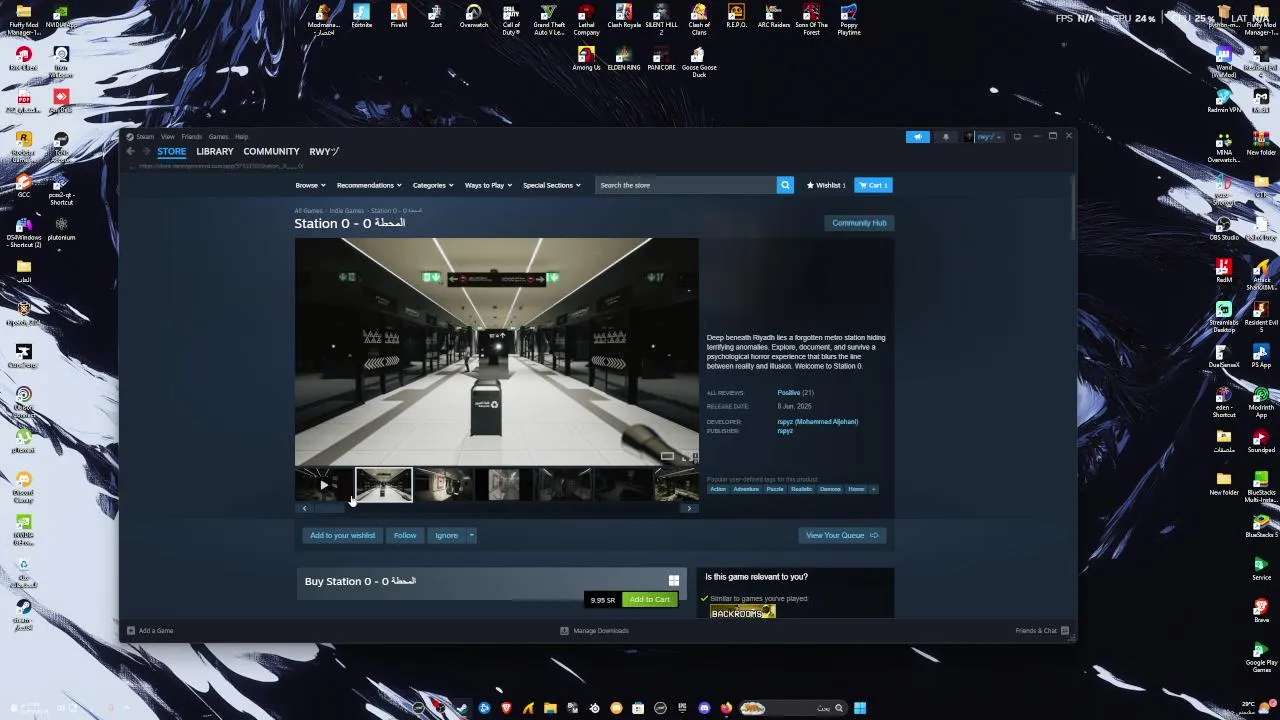This screenshot has width=1280, height=720.
Task: Open the Clash of Clans desktop shortcut
Action: coord(699,20)
